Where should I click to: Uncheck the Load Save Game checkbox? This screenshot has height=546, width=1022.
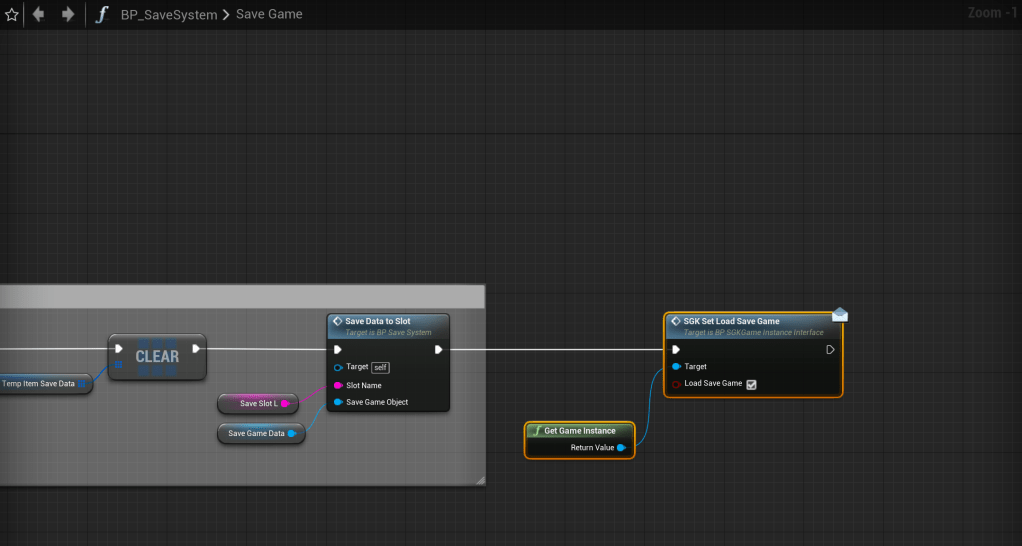click(x=752, y=384)
